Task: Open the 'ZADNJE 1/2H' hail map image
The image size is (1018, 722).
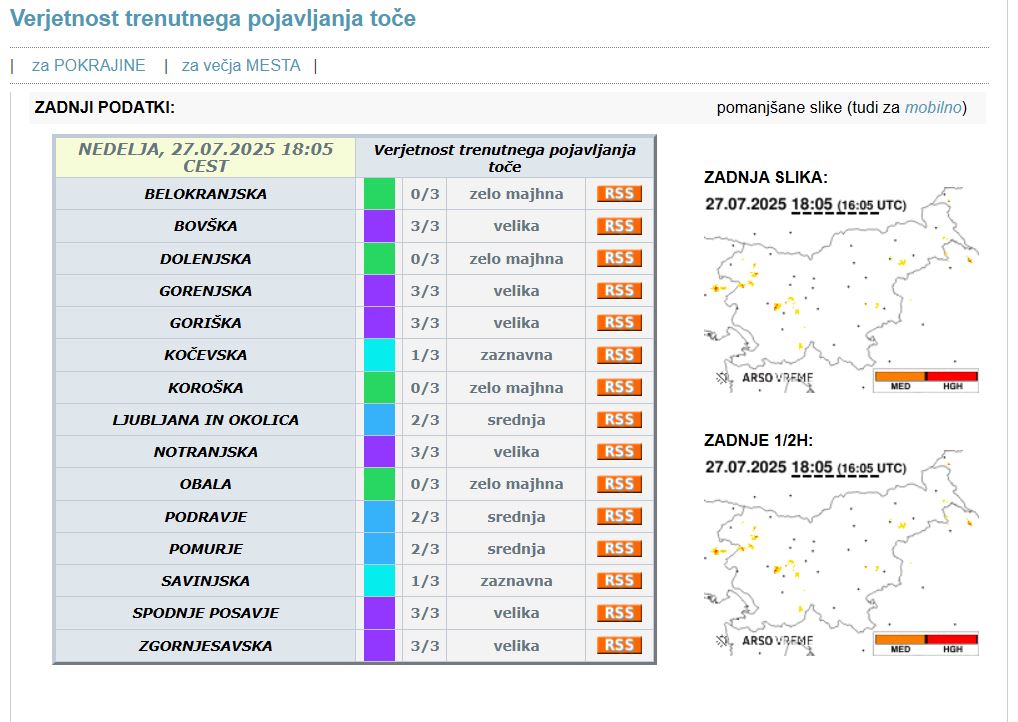Action: coord(841,566)
